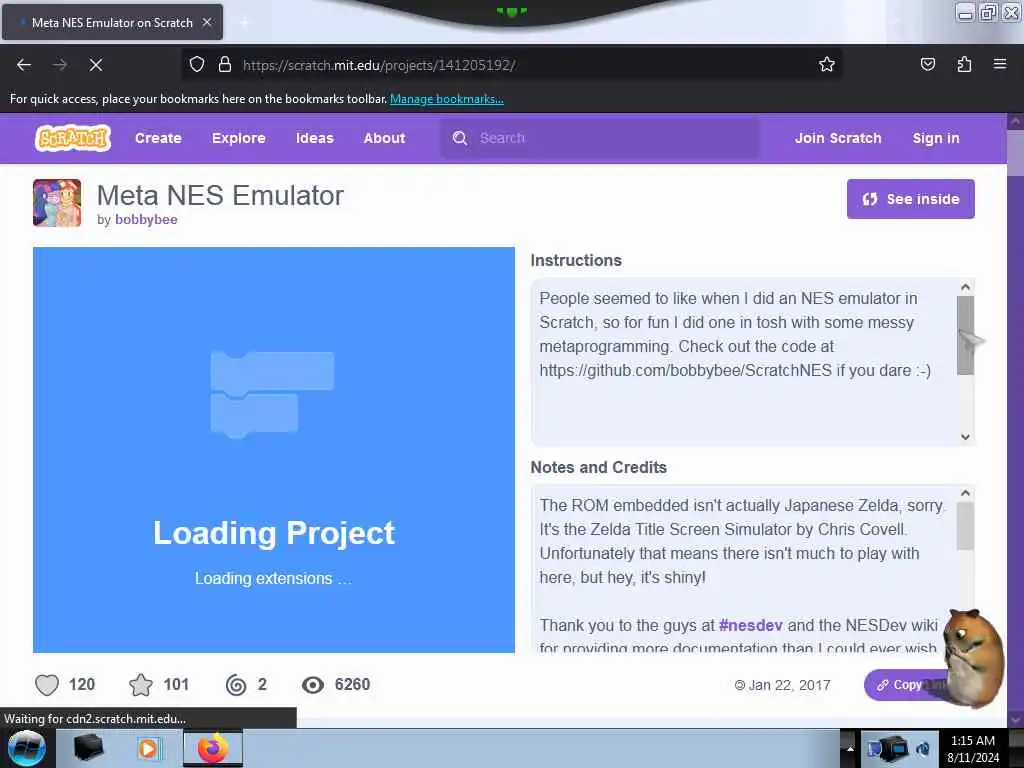View remixes using the spiral icon
This screenshot has width=1024, height=768.
[x=236, y=684]
